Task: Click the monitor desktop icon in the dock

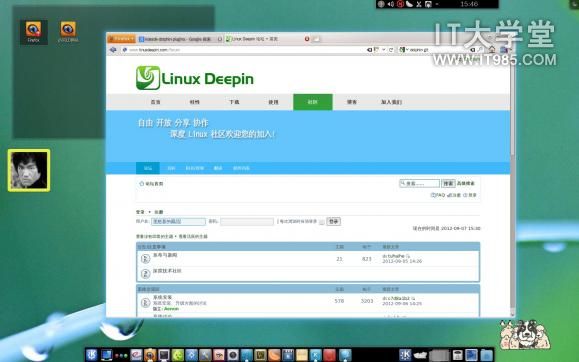Action: tap(106, 355)
